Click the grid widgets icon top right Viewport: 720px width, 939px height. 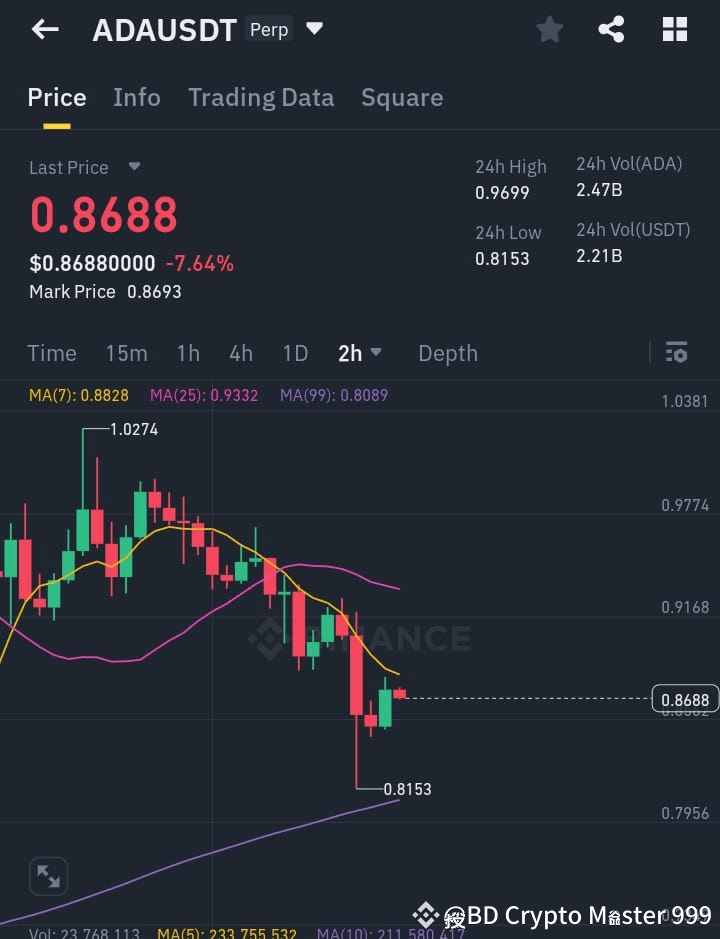click(x=675, y=29)
